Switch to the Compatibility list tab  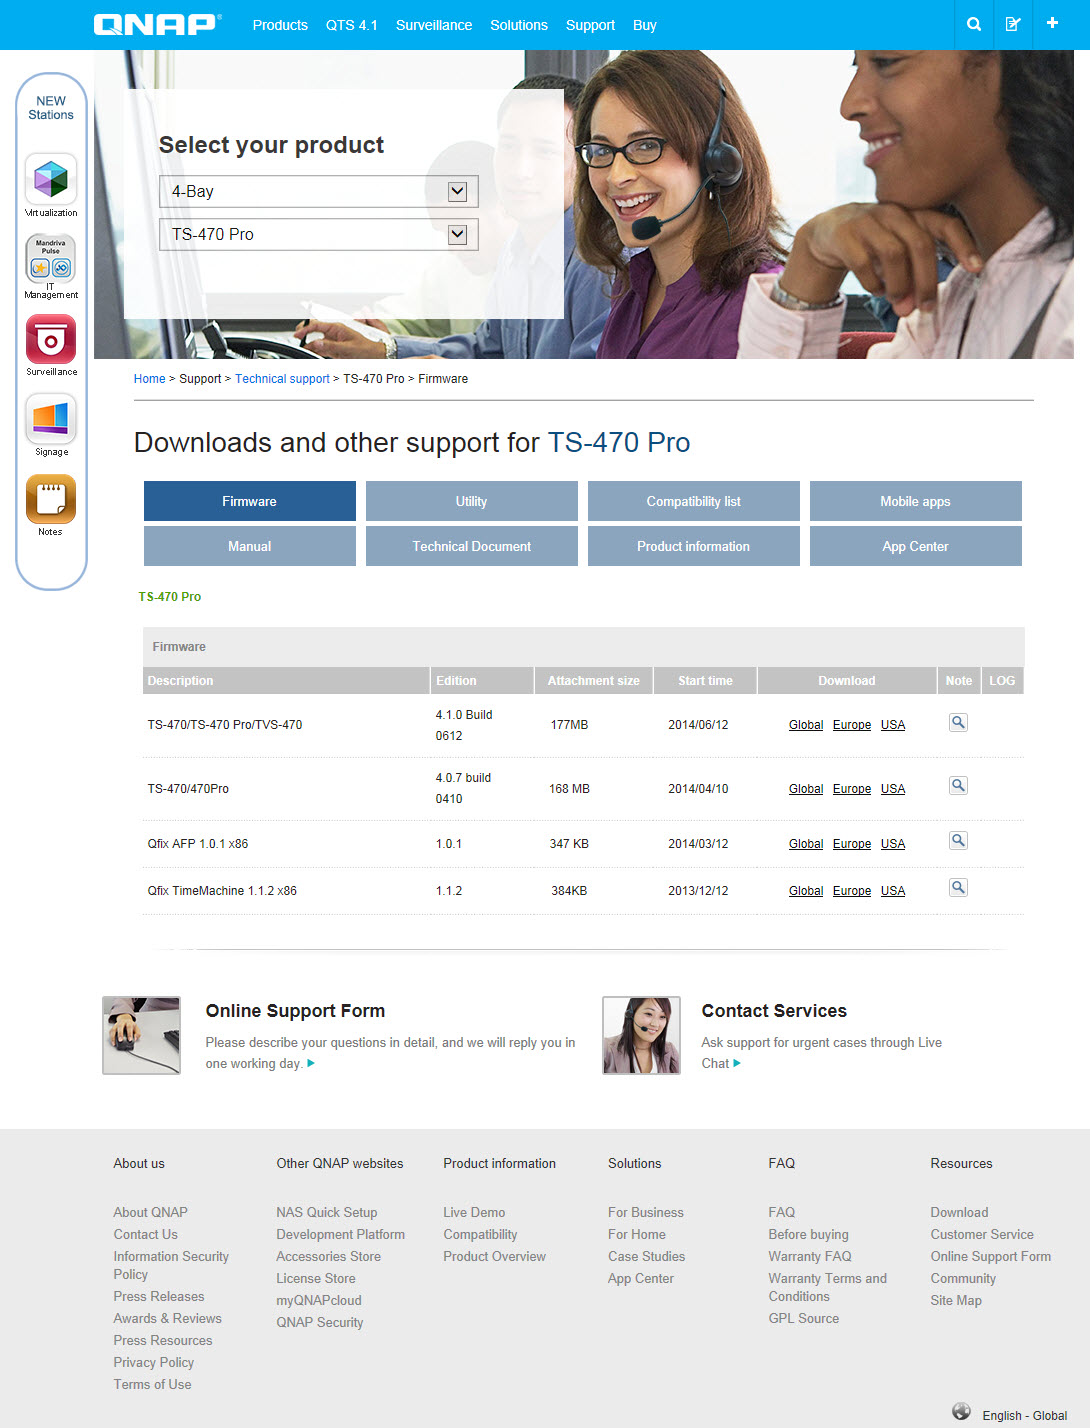(x=694, y=501)
